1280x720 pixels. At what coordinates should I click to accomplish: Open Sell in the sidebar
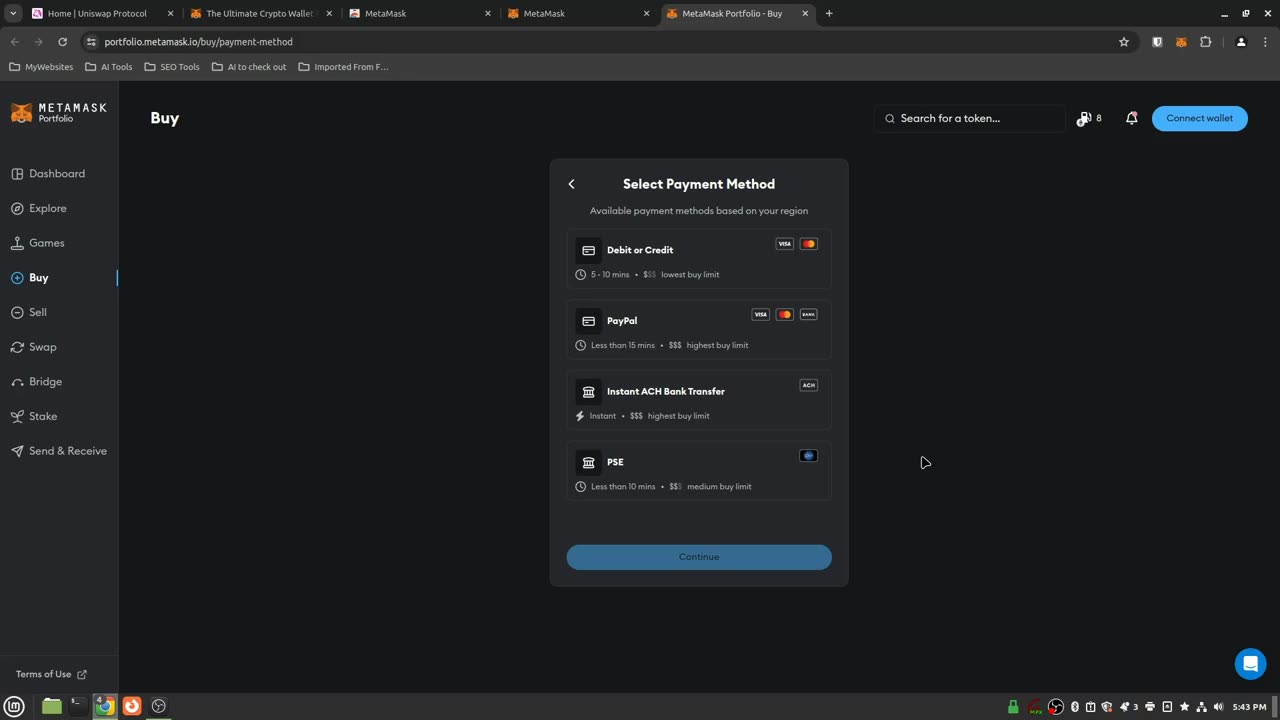29,312
